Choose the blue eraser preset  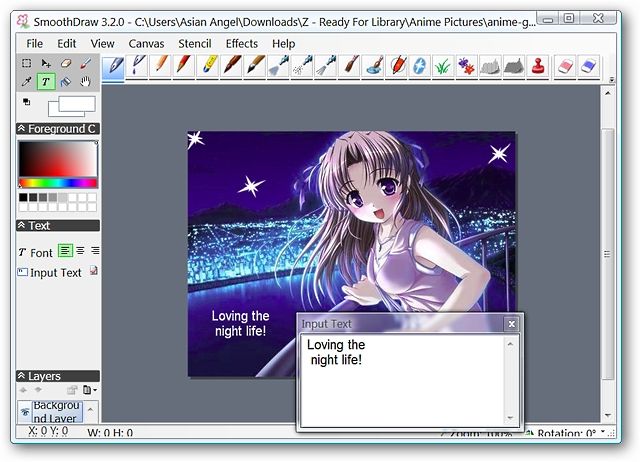pyautogui.click(x=589, y=67)
